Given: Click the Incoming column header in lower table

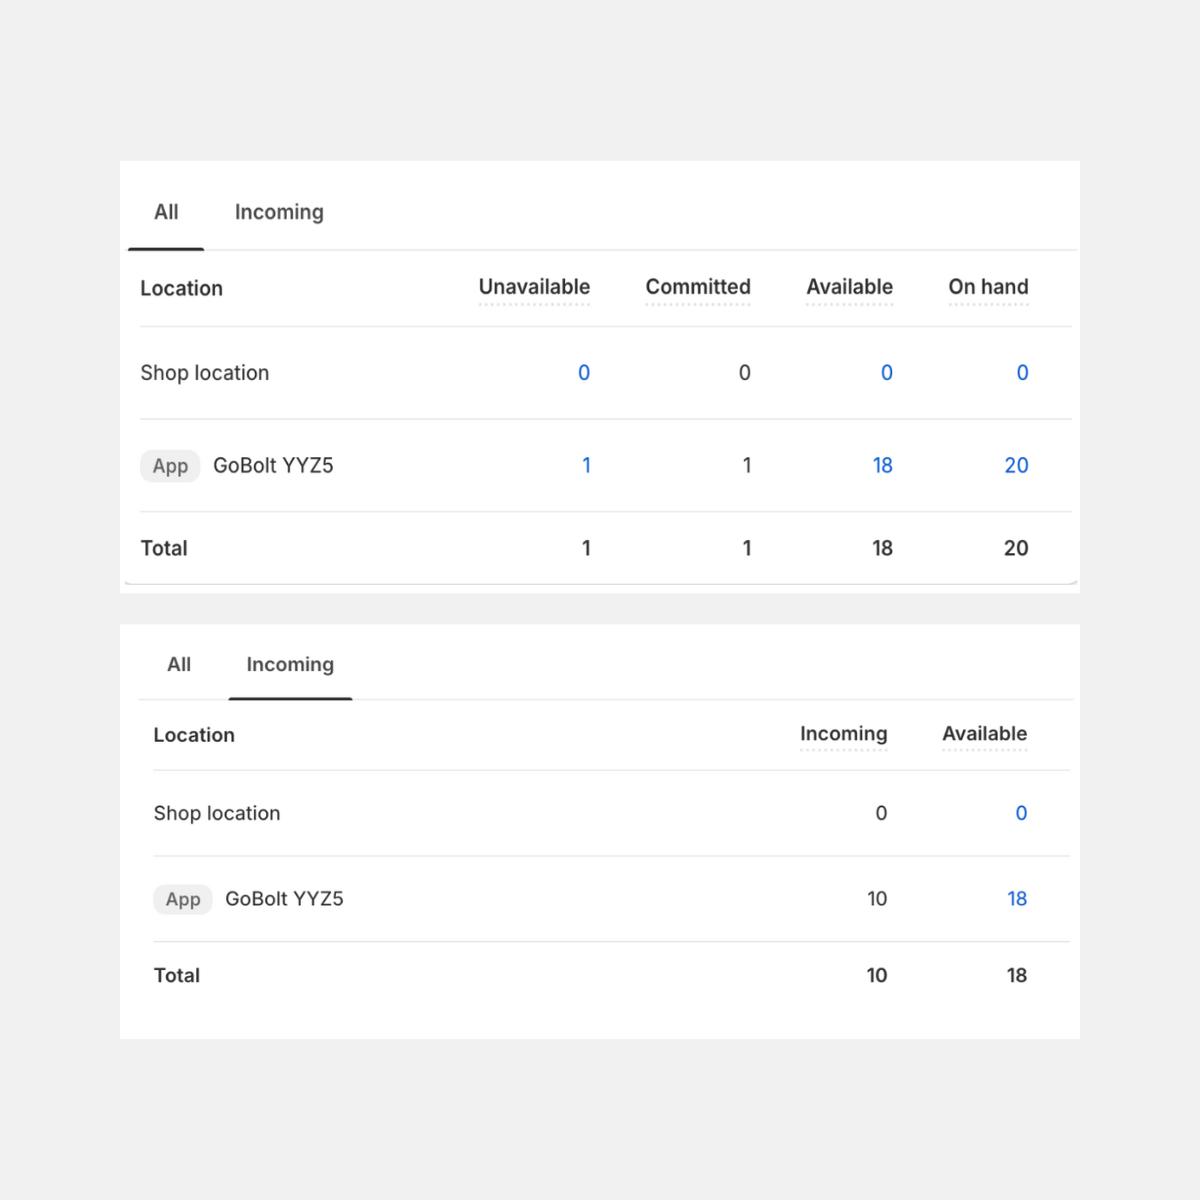Looking at the screenshot, I should point(843,734).
